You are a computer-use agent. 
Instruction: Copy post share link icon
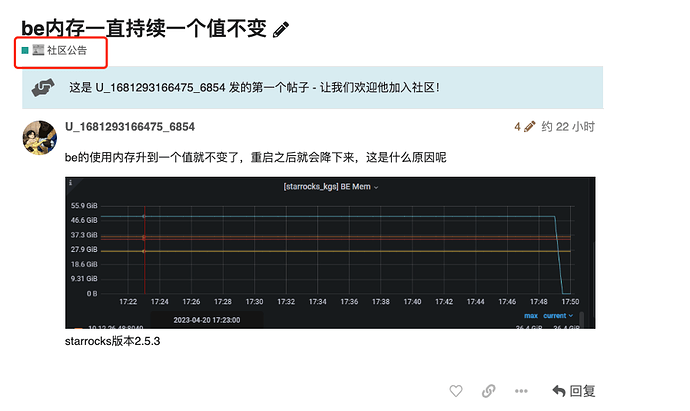(x=488, y=391)
